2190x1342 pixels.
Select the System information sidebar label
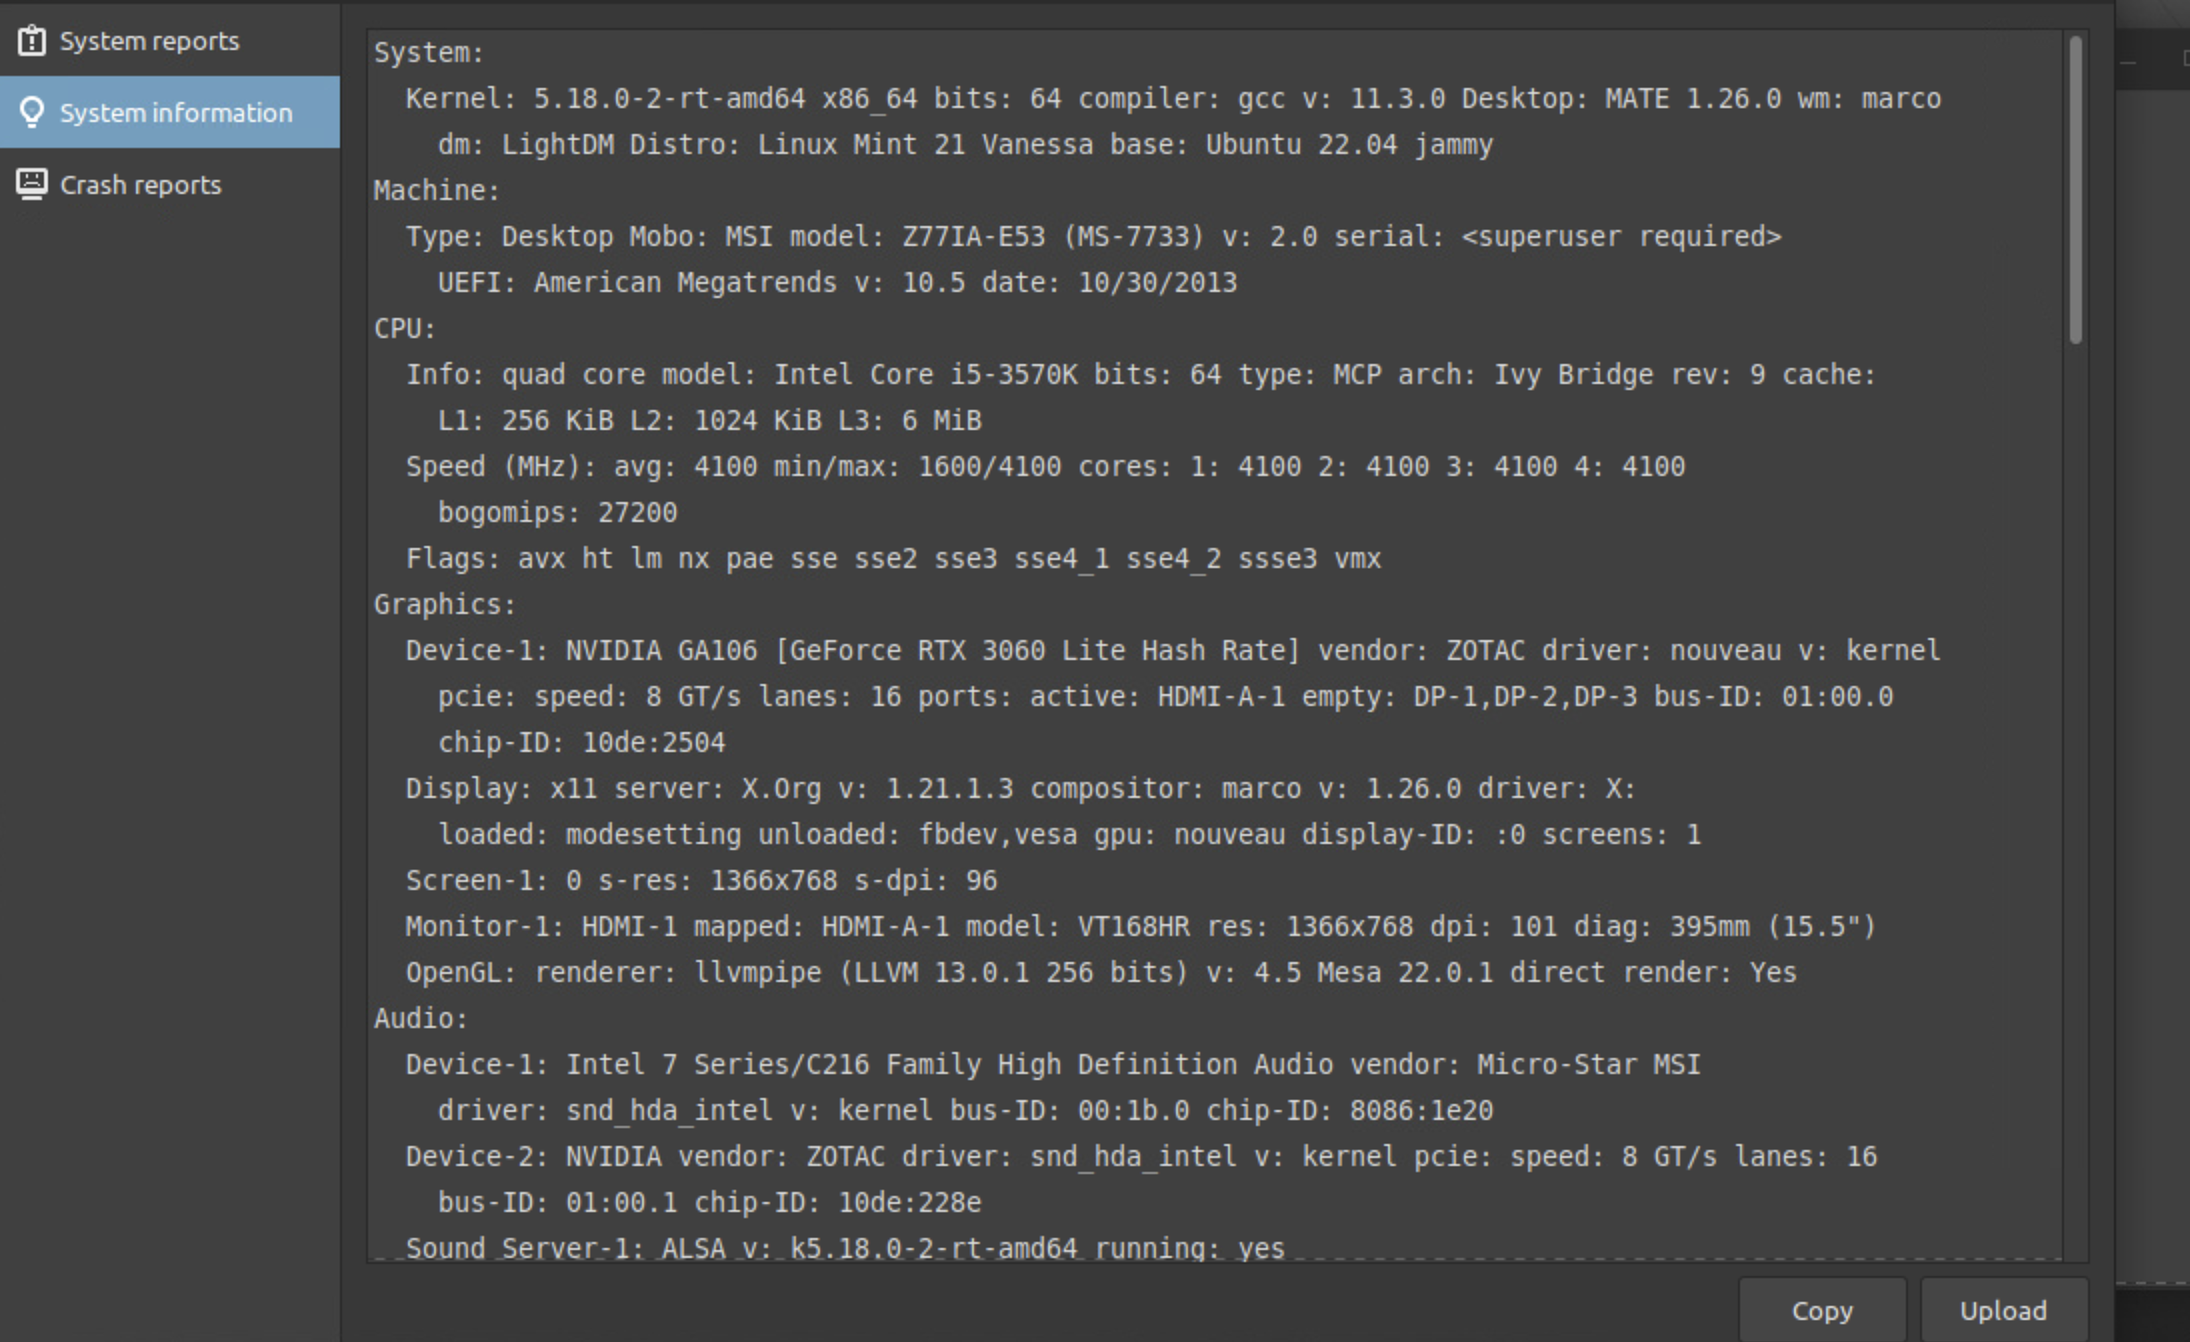pyautogui.click(x=176, y=113)
